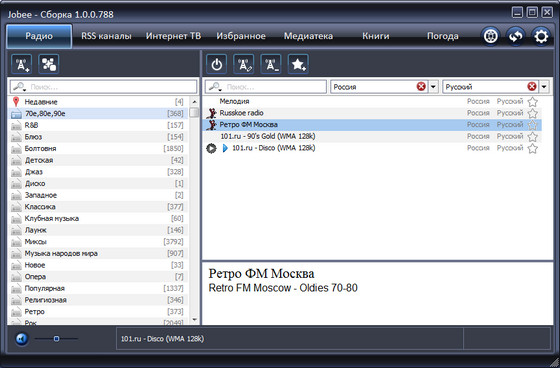Expand the Россия country dropdown
The image size is (560, 368).
pos(433,87)
